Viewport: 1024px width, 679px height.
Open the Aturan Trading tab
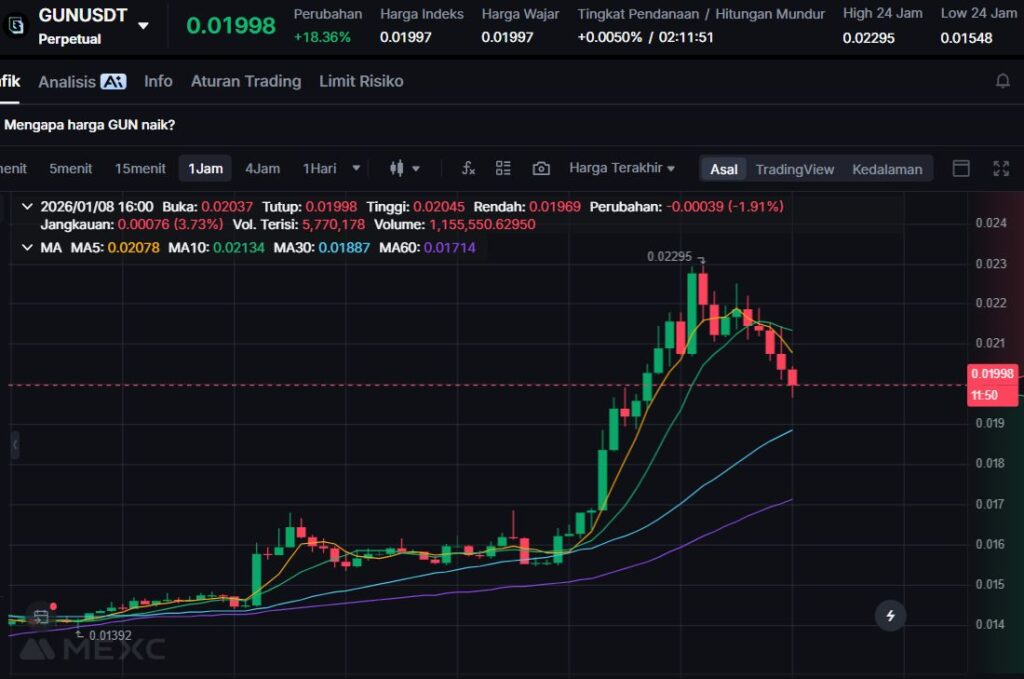(x=245, y=81)
